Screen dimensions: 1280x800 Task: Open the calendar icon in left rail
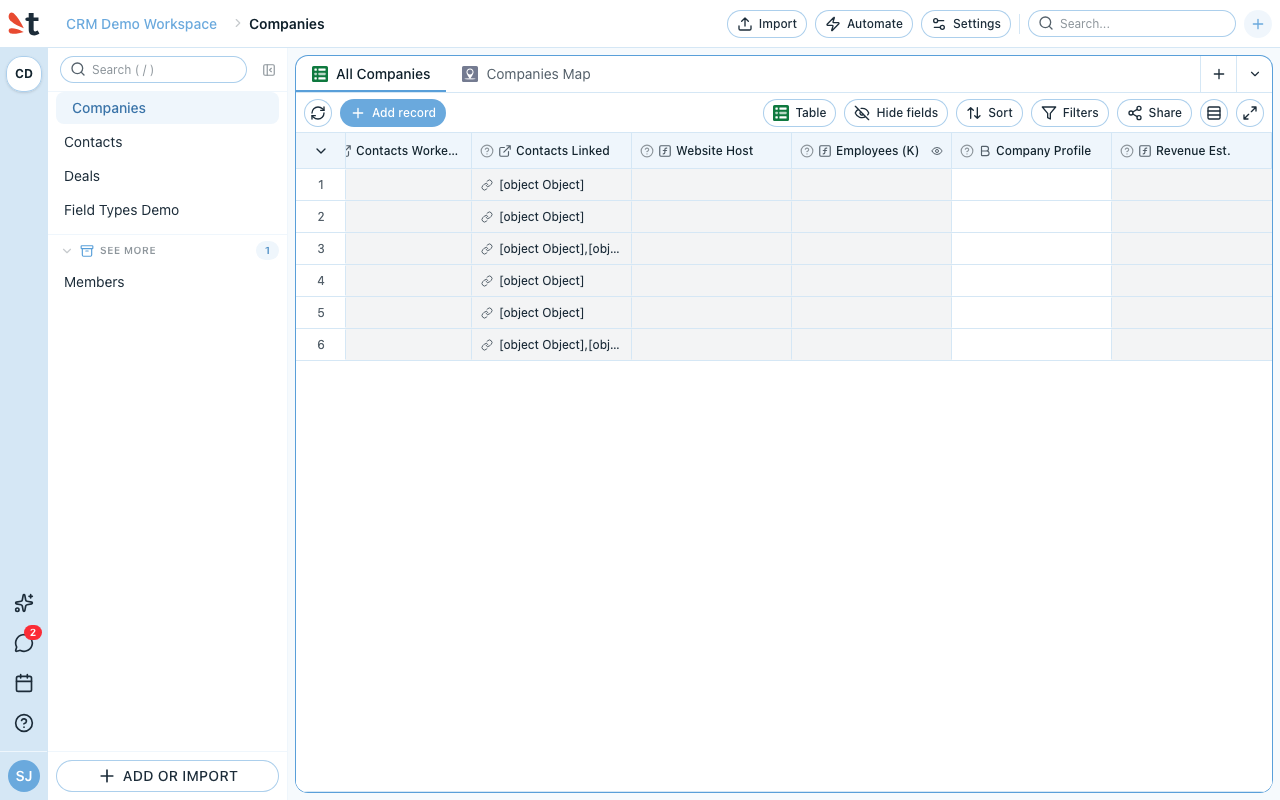click(24, 683)
